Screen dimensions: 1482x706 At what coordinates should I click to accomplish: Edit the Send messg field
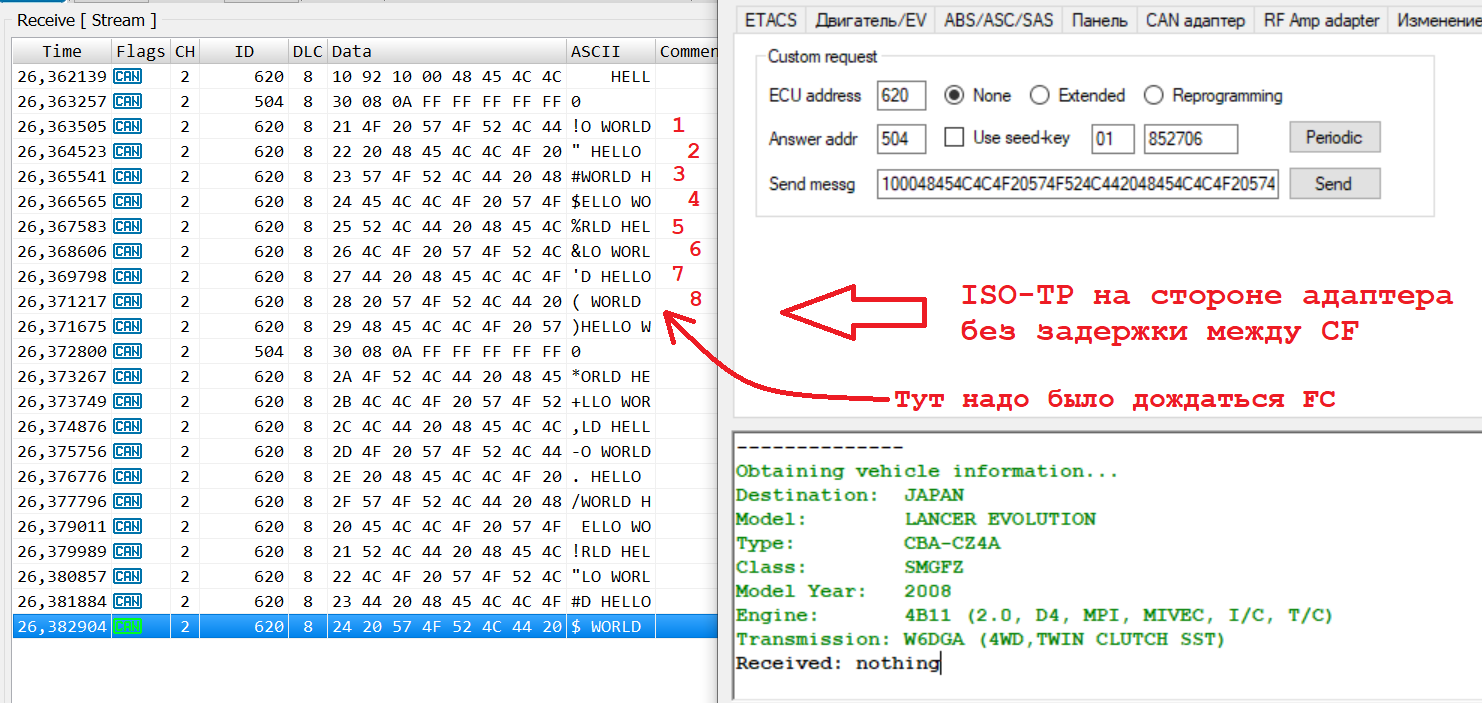click(x=1078, y=184)
